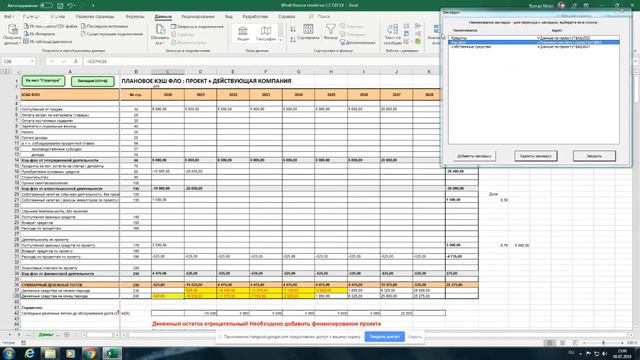The height and width of the screenshot is (360, 640).
Task: Click the Flash Fill icon in data tools
Action: click(407, 26)
